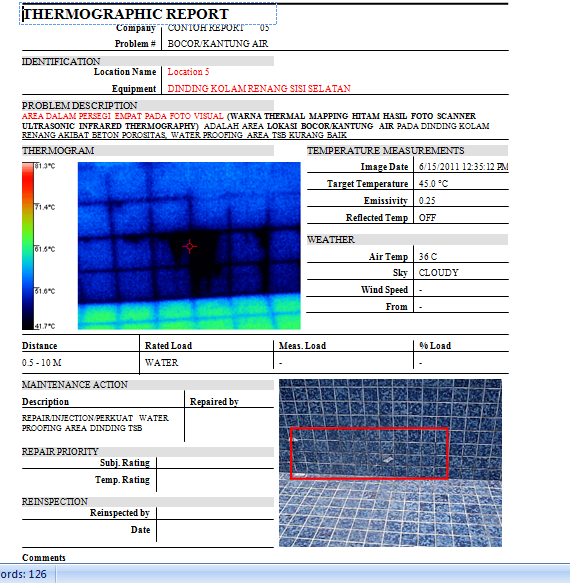Click the '0.25' emissivity value
The width and height of the screenshot is (570, 583).
point(427,201)
